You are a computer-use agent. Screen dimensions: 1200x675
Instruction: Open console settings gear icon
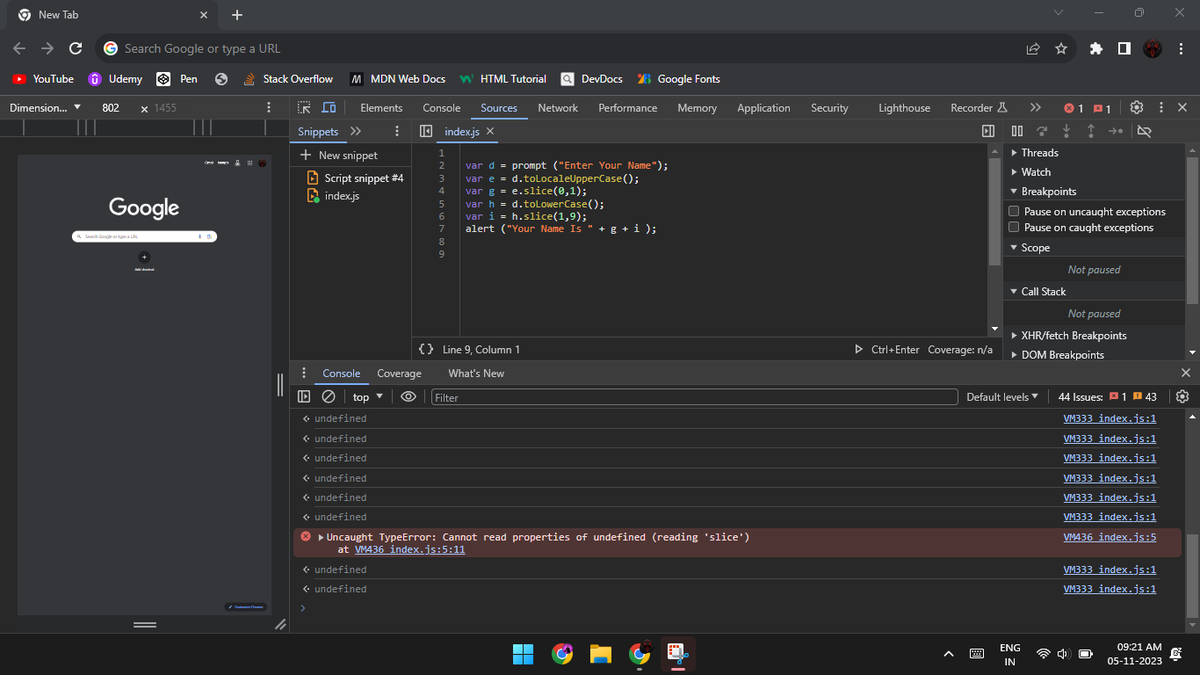[x=1182, y=397]
